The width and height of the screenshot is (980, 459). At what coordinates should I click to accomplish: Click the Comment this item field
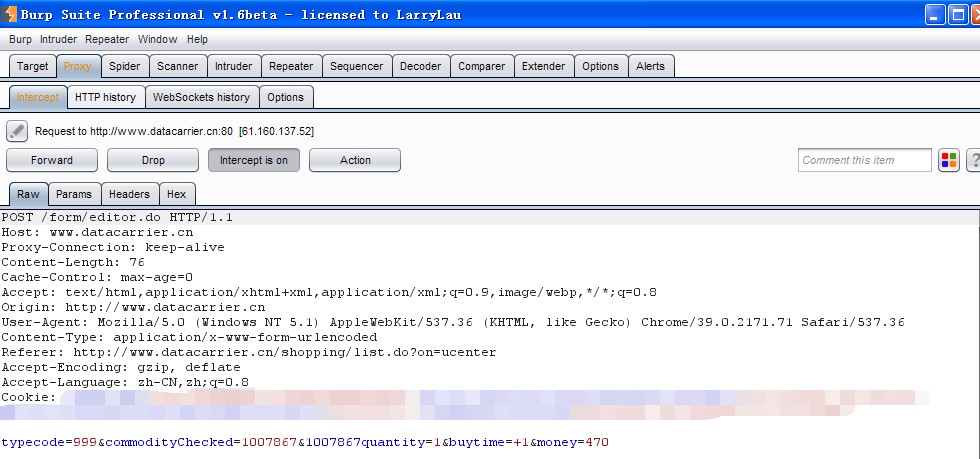(865, 160)
